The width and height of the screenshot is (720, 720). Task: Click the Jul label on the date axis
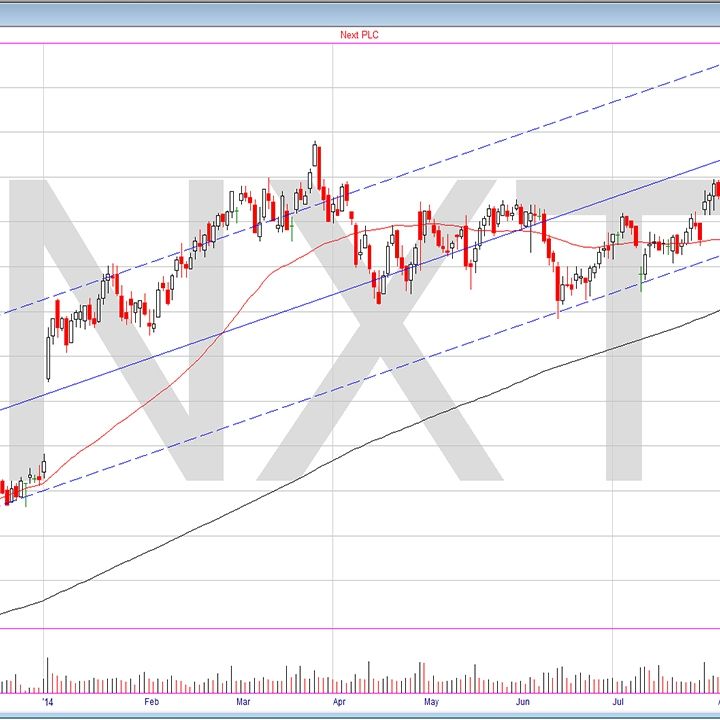[620, 702]
